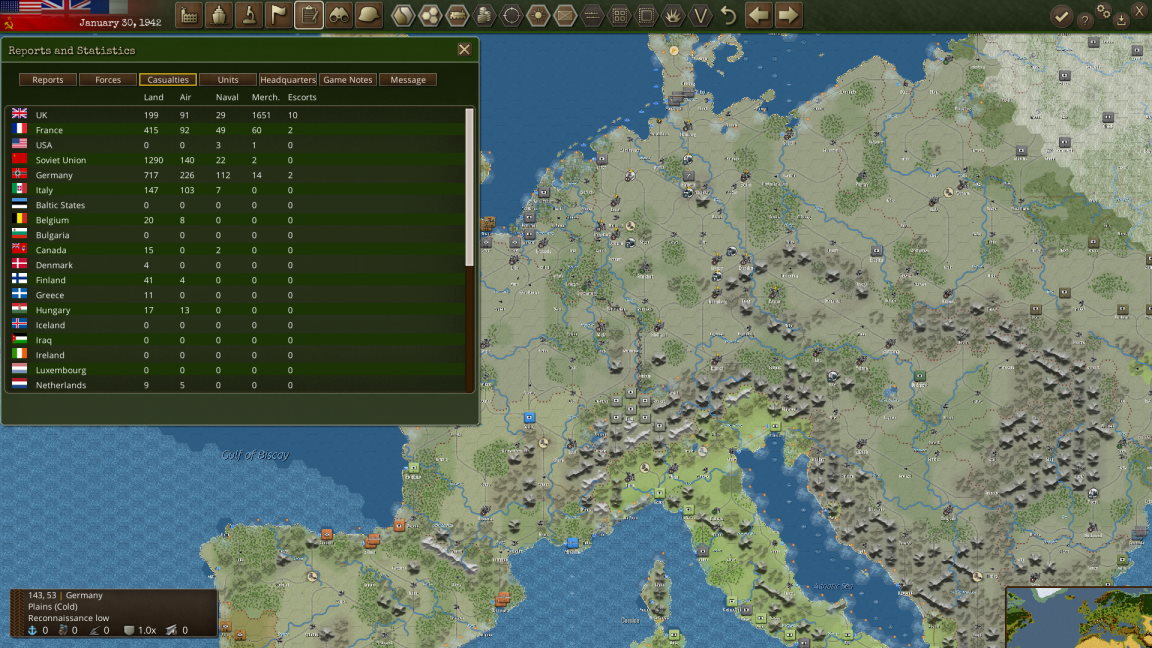Click Germany Air value 226

point(187,176)
